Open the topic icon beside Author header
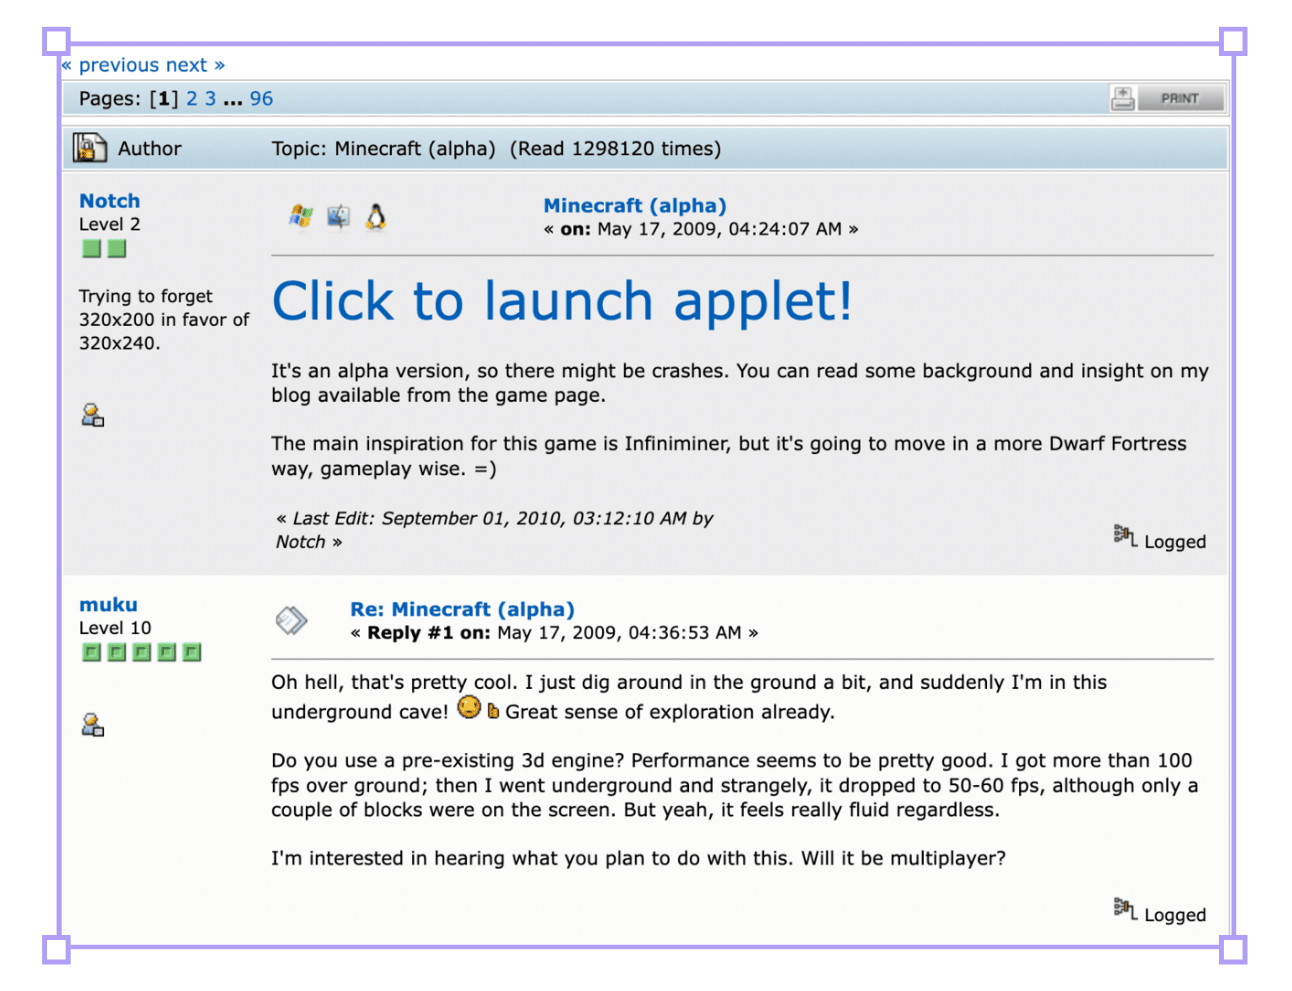Viewport: 1292px width, 991px height. (89, 148)
